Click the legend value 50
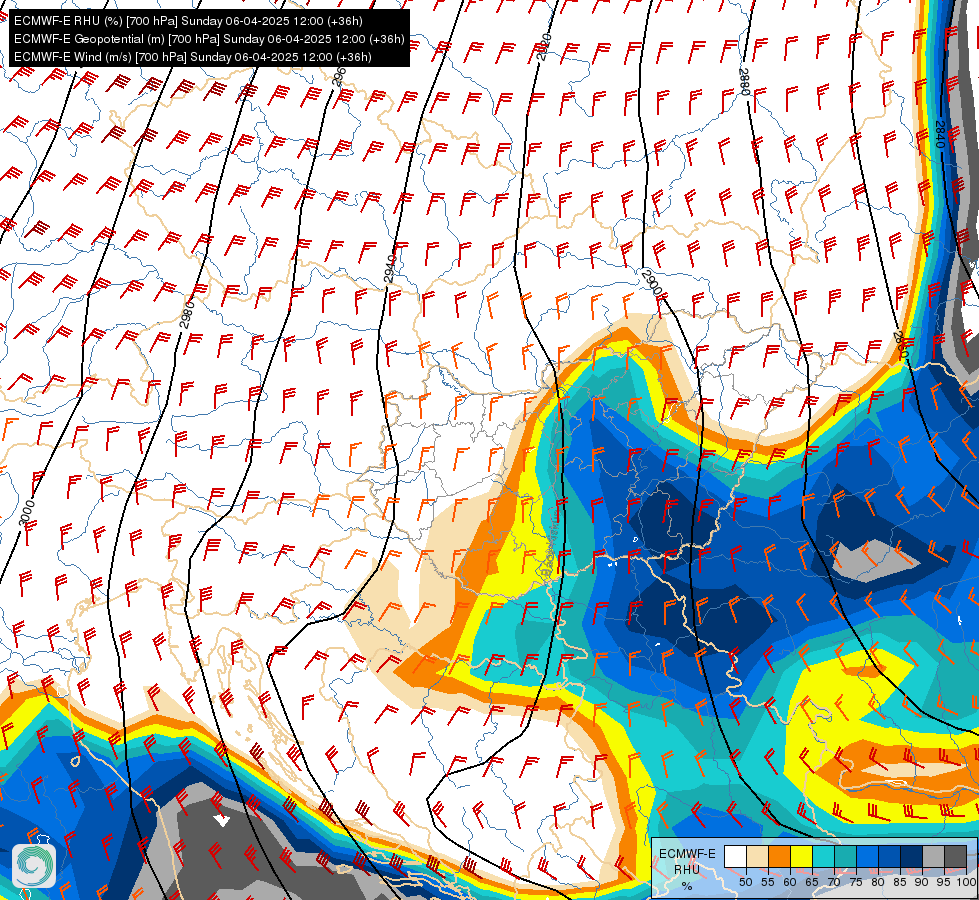 [745, 882]
